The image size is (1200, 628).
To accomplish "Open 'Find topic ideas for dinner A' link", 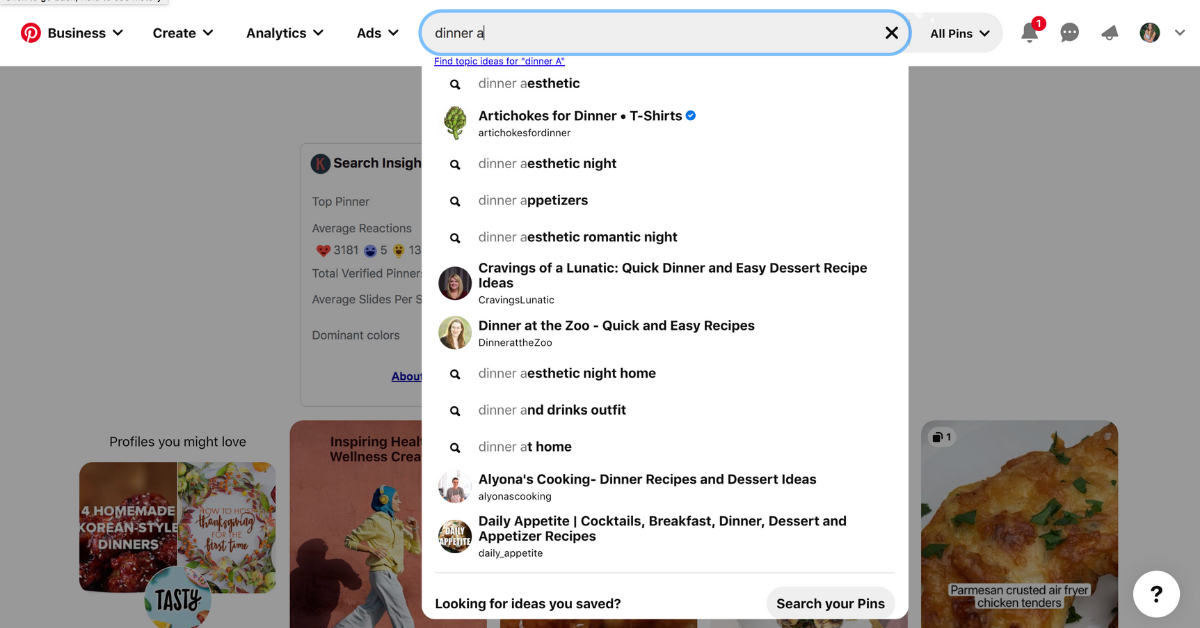I will pos(499,61).
